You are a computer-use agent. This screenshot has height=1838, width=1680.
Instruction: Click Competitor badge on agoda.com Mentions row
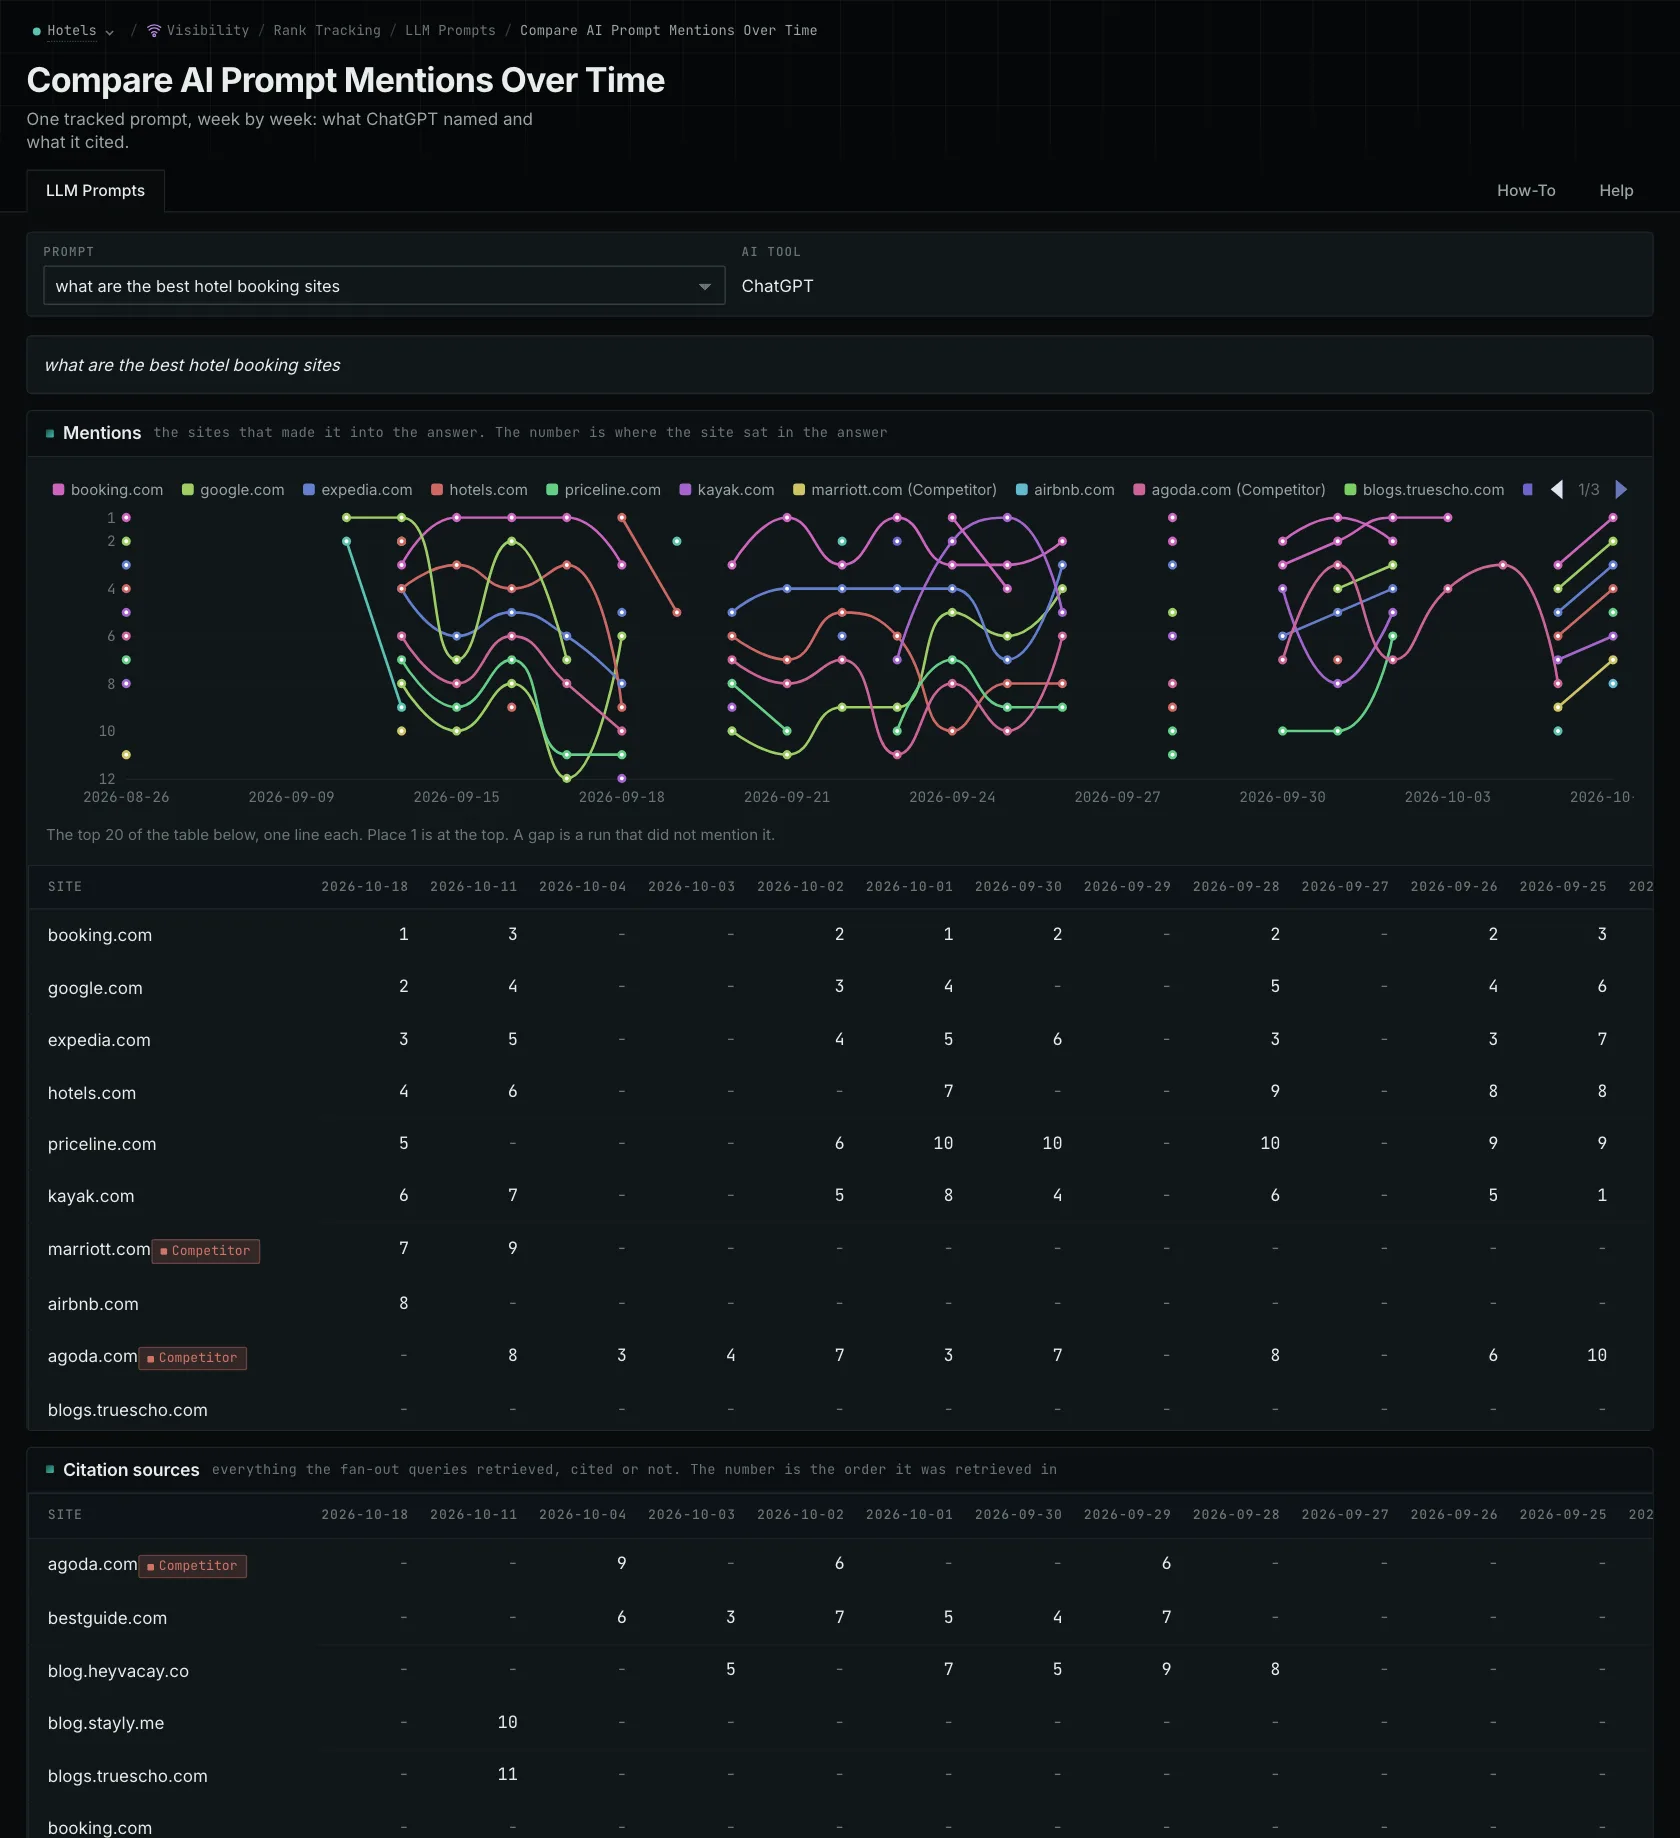(193, 1358)
